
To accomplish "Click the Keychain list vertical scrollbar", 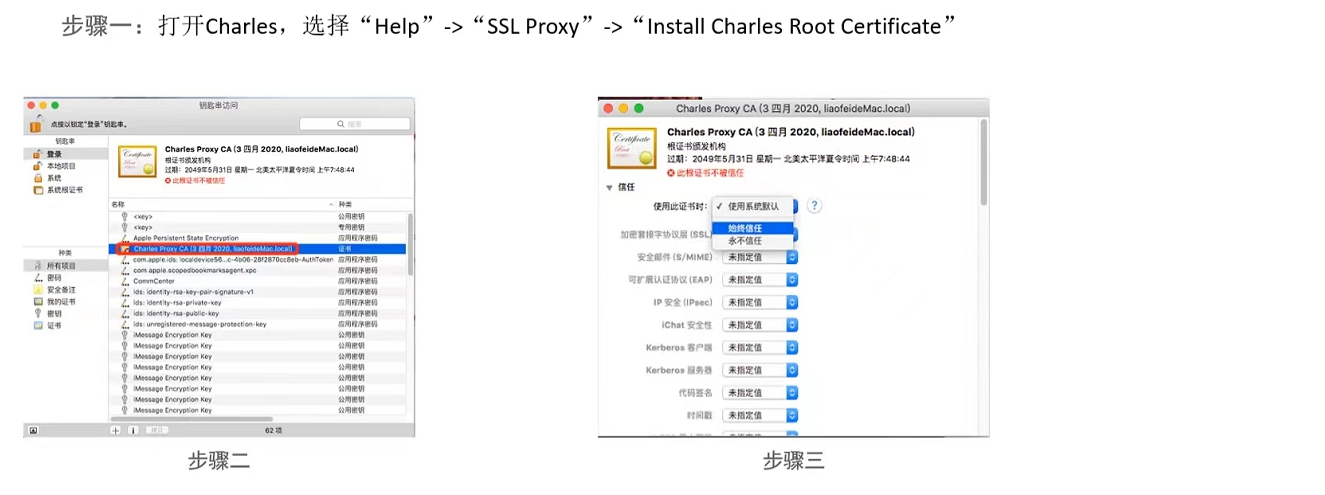I will [x=409, y=243].
